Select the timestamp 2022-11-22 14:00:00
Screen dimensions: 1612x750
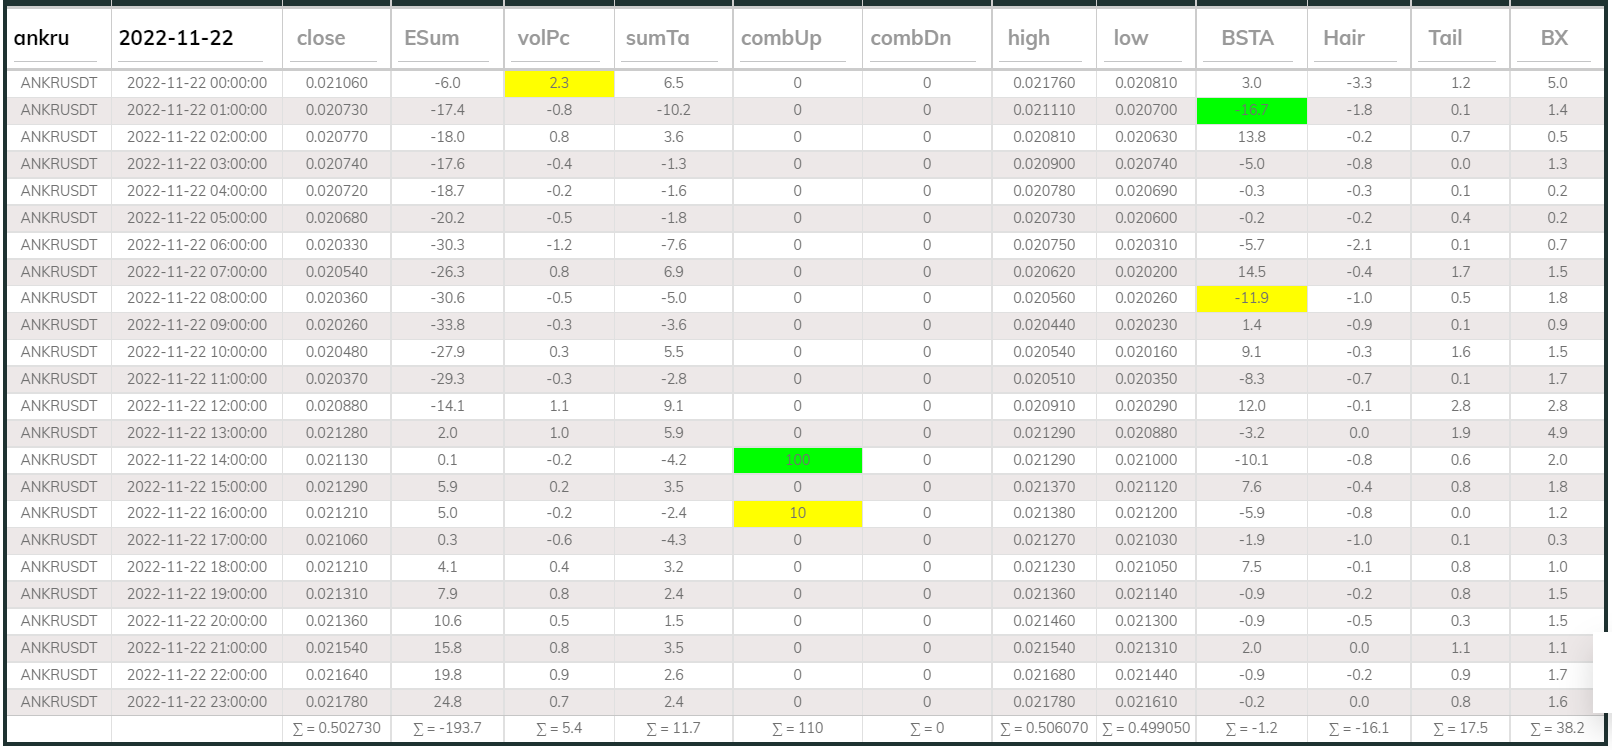point(197,460)
